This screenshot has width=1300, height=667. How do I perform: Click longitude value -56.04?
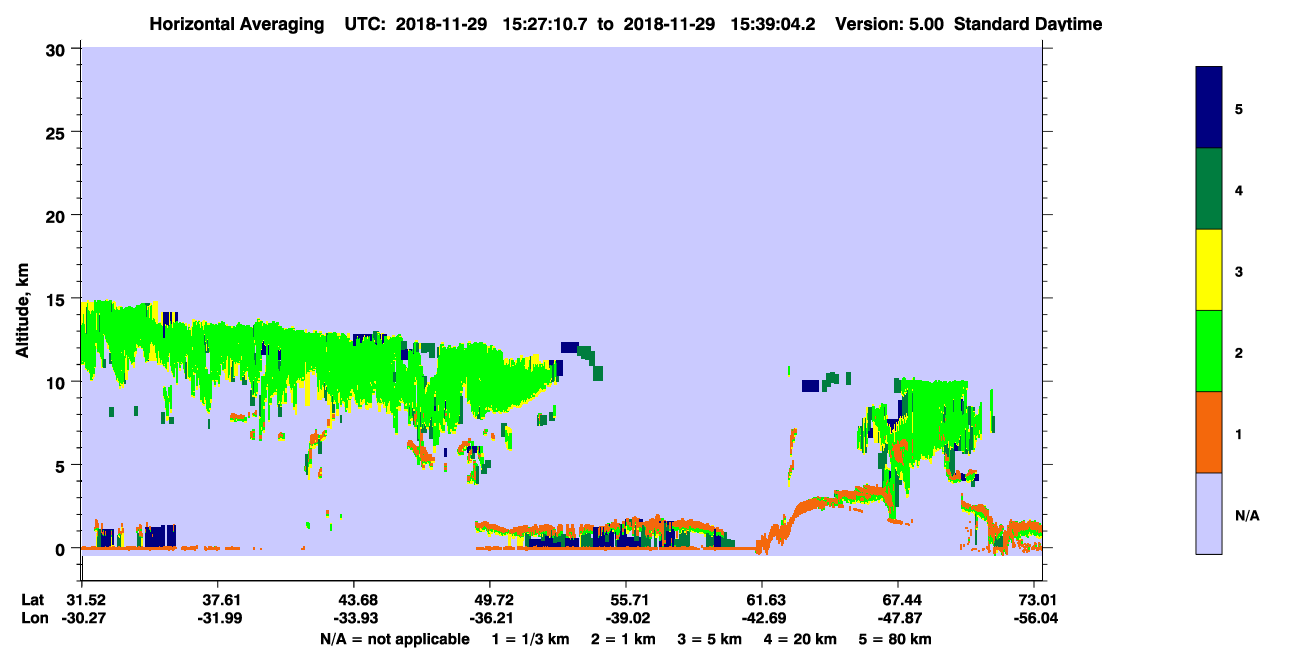point(1037,618)
